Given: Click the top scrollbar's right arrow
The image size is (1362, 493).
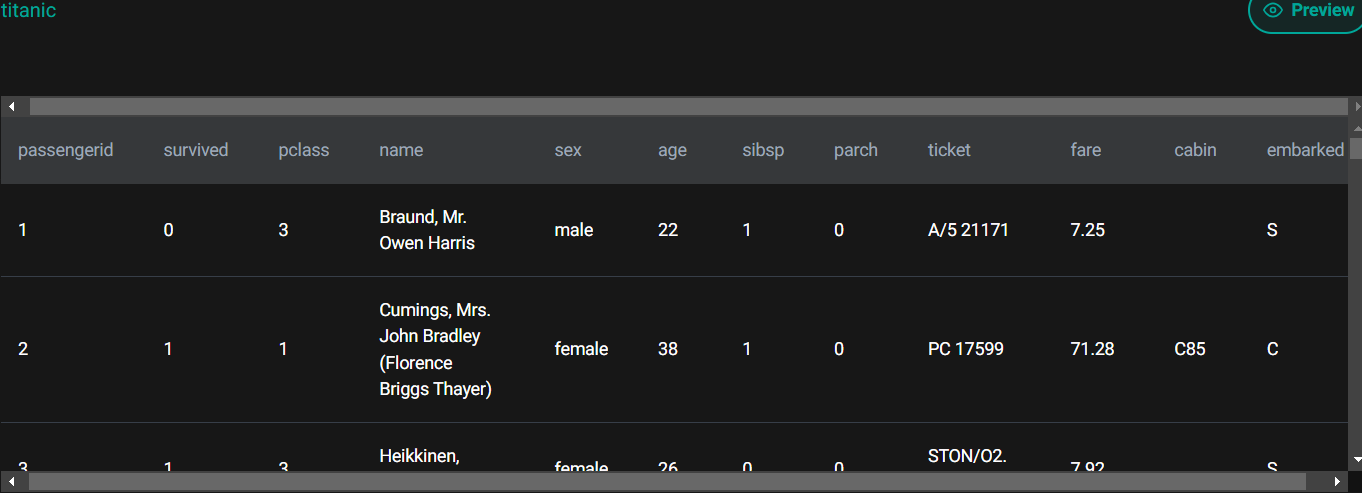Looking at the screenshot, I should point(1356,106).
